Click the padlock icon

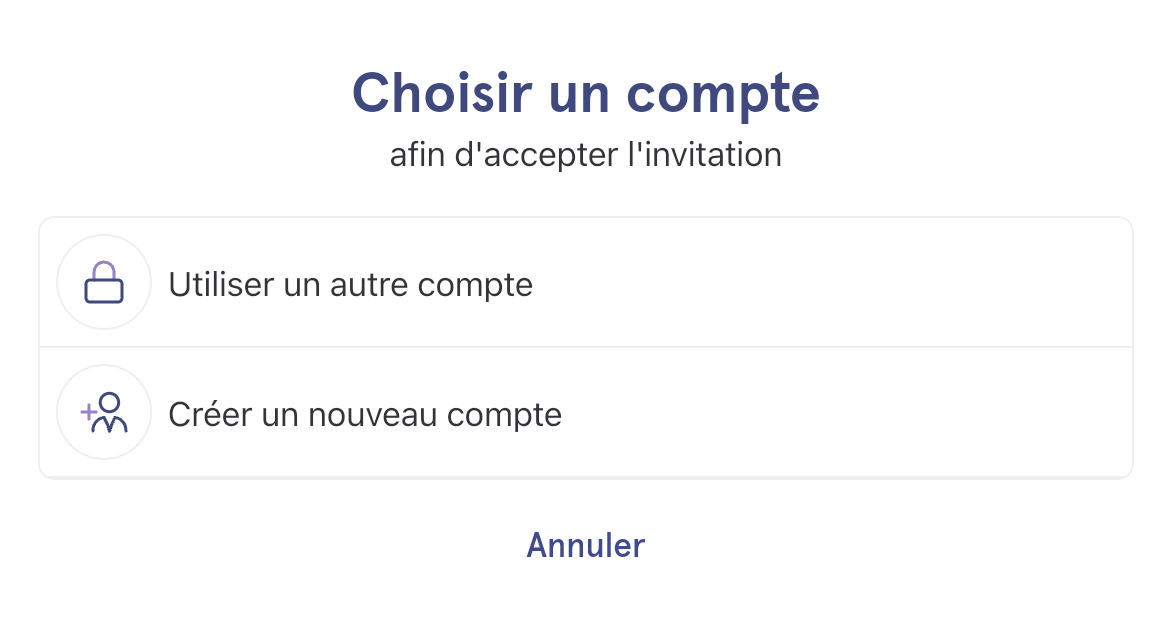(x=104, y=282)
